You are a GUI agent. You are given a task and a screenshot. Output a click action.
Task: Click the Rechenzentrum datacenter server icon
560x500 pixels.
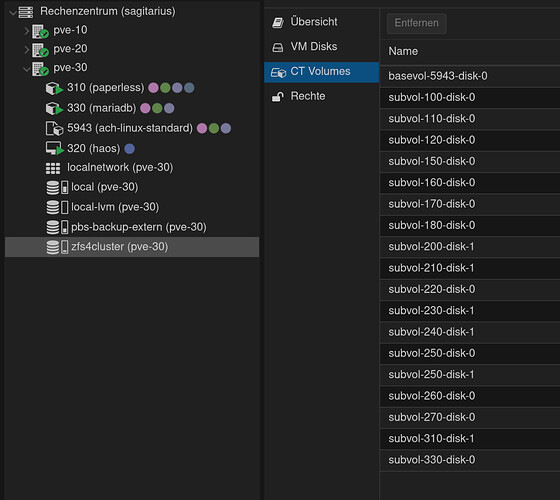(x=26, y=12)
